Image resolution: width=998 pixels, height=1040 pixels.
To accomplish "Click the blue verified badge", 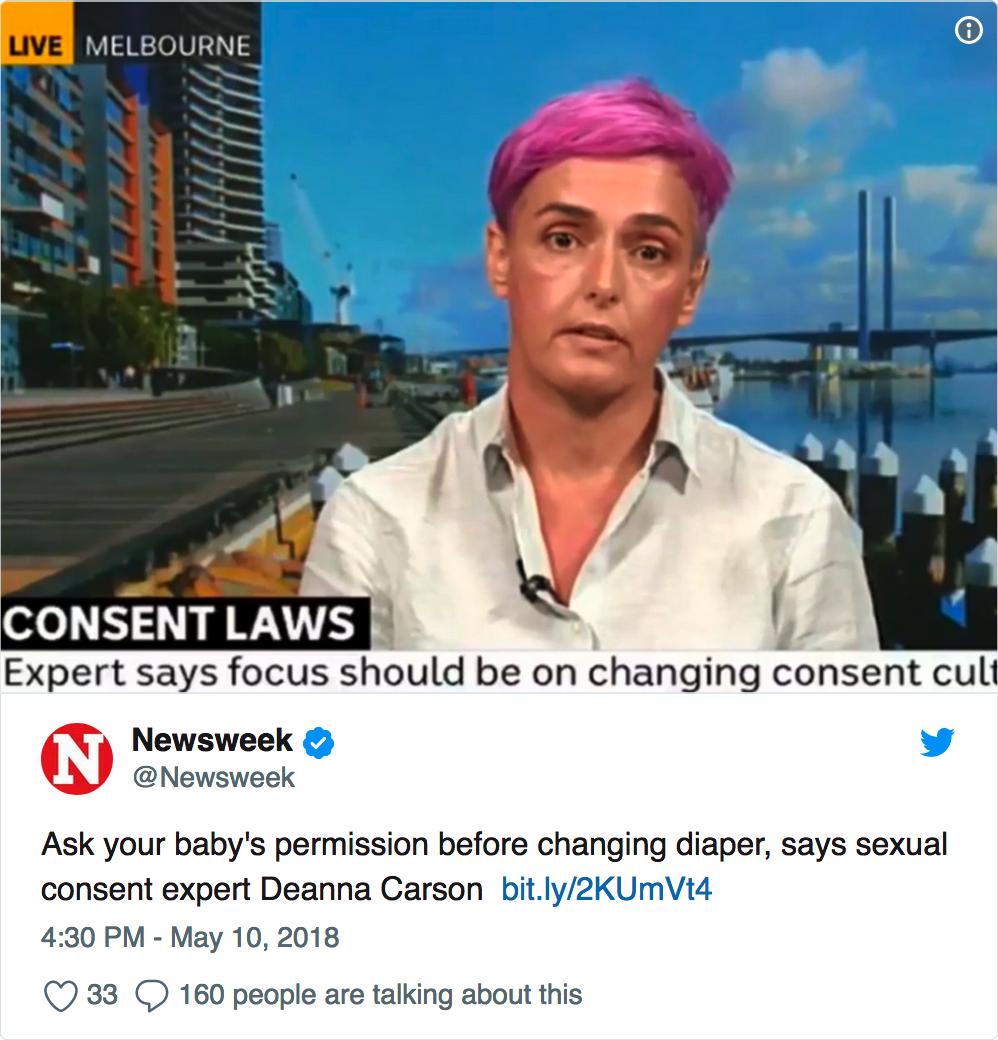I will (318, 742).
